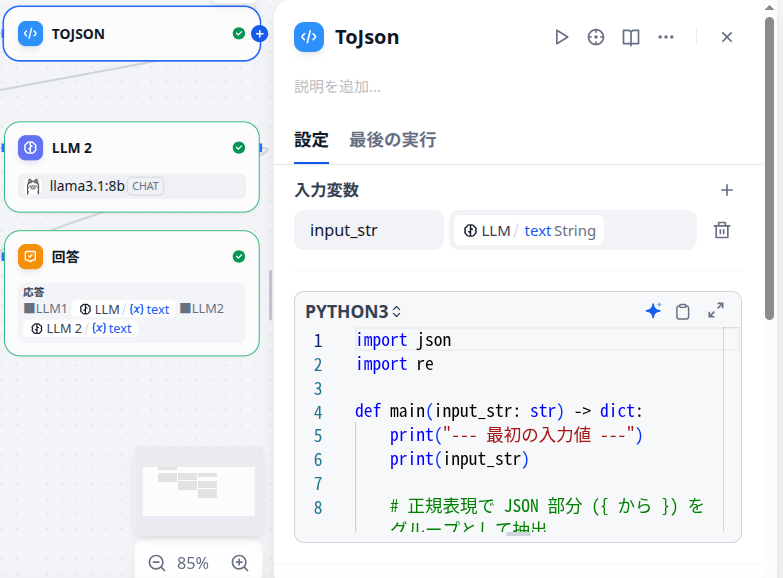This screenshot has height=578, width=783.
Task: Switch to the 最後の実行 tab
Action: click(x=392, y=140)
